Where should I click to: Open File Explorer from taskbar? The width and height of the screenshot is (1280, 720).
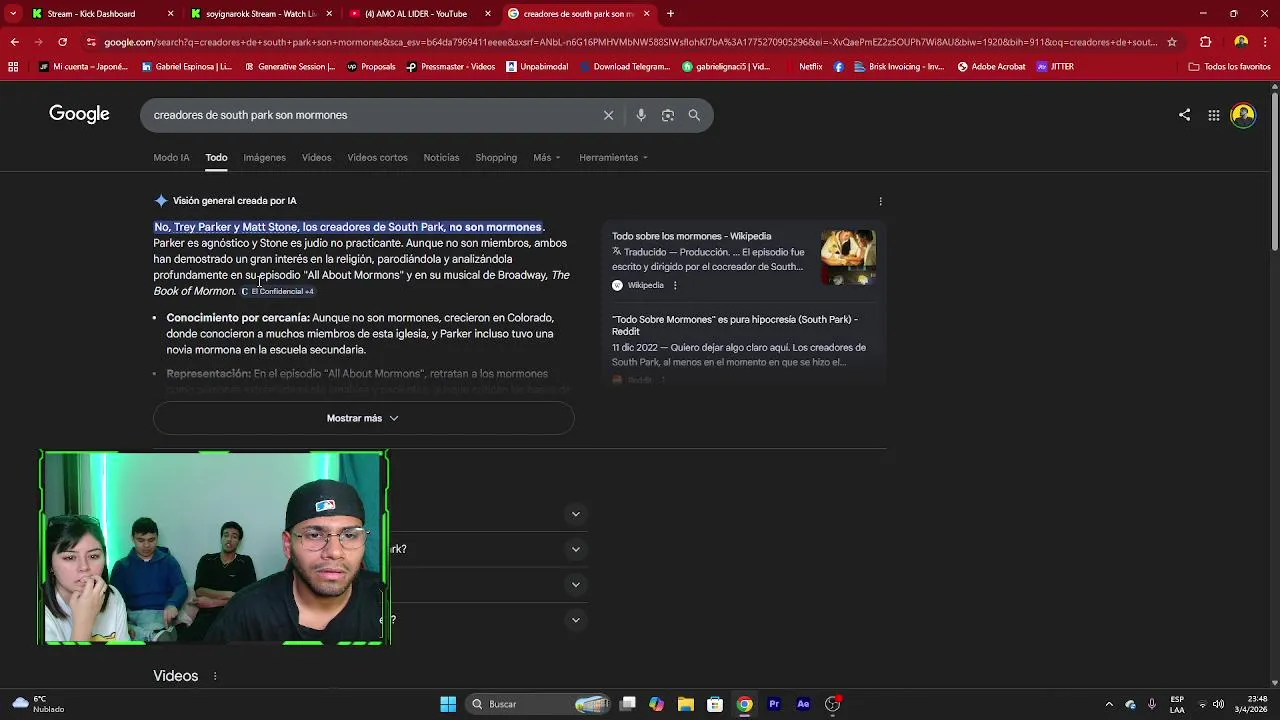tap(685, 704)
